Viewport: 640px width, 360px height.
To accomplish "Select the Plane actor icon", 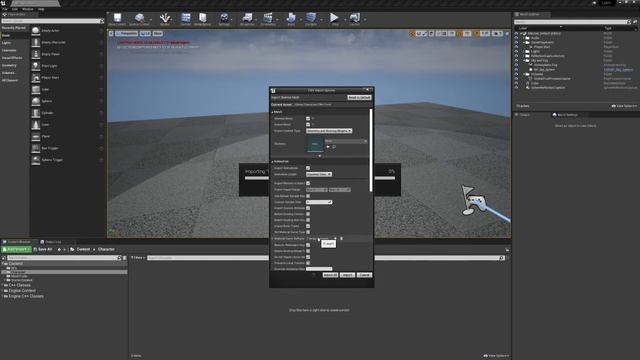I will pyautogui.click(x=36, y=136).
